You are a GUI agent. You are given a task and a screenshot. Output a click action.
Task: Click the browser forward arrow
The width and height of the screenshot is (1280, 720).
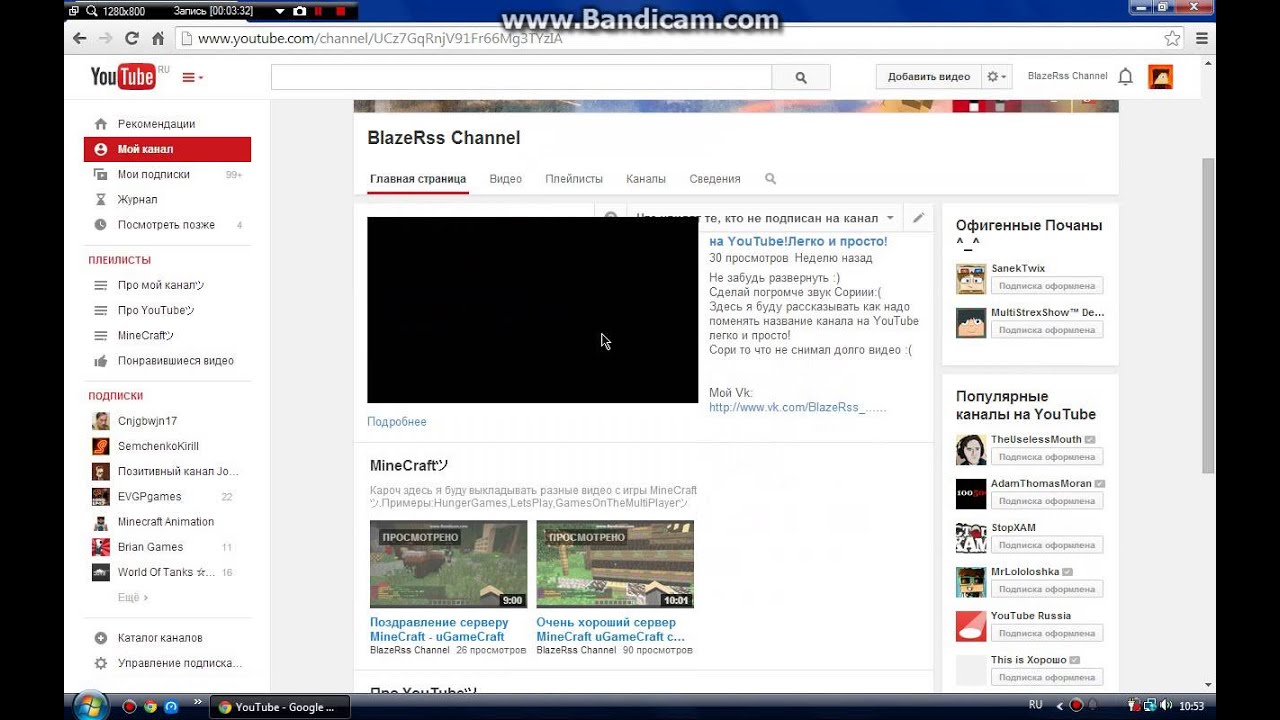pyautogui.click(x=105, y=38)
